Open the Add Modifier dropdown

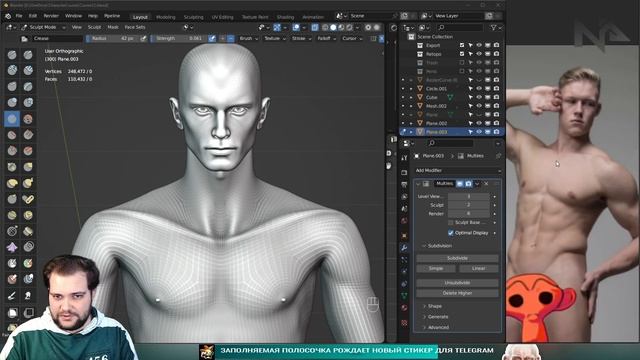pyautogui.click(x=457, y=170)
